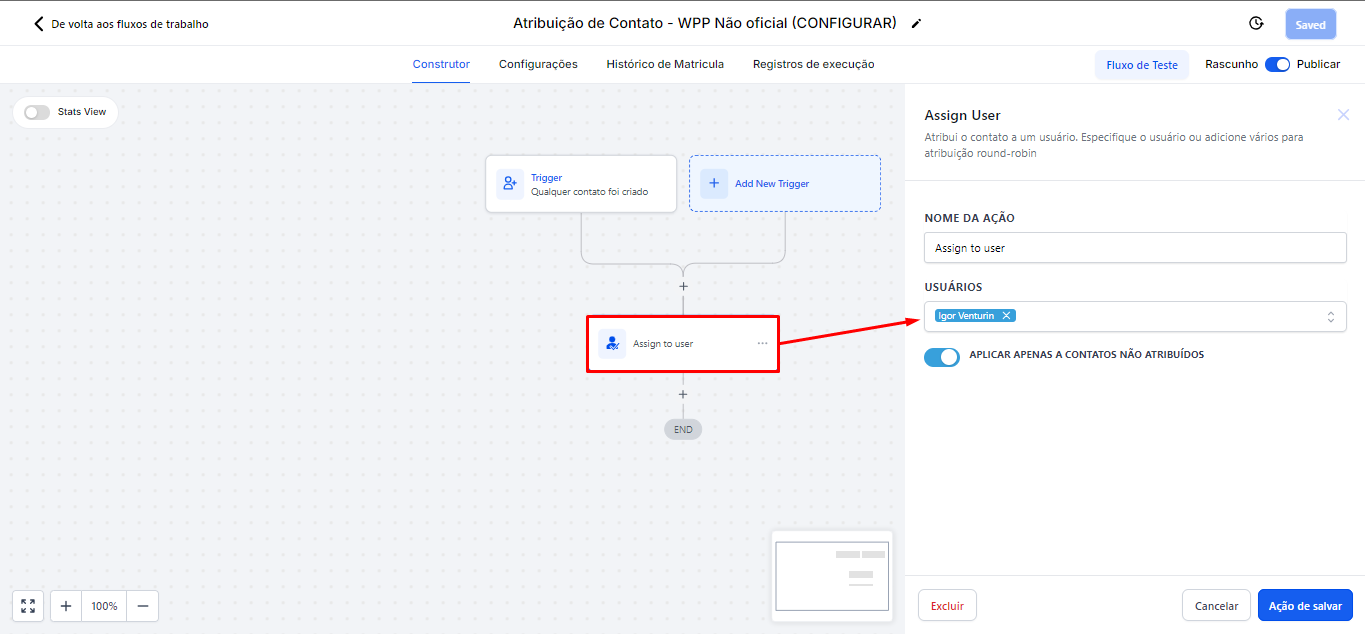Screen dimensions: 1365x634
Task: Open the Configurações tab
Action: [538, 64]
